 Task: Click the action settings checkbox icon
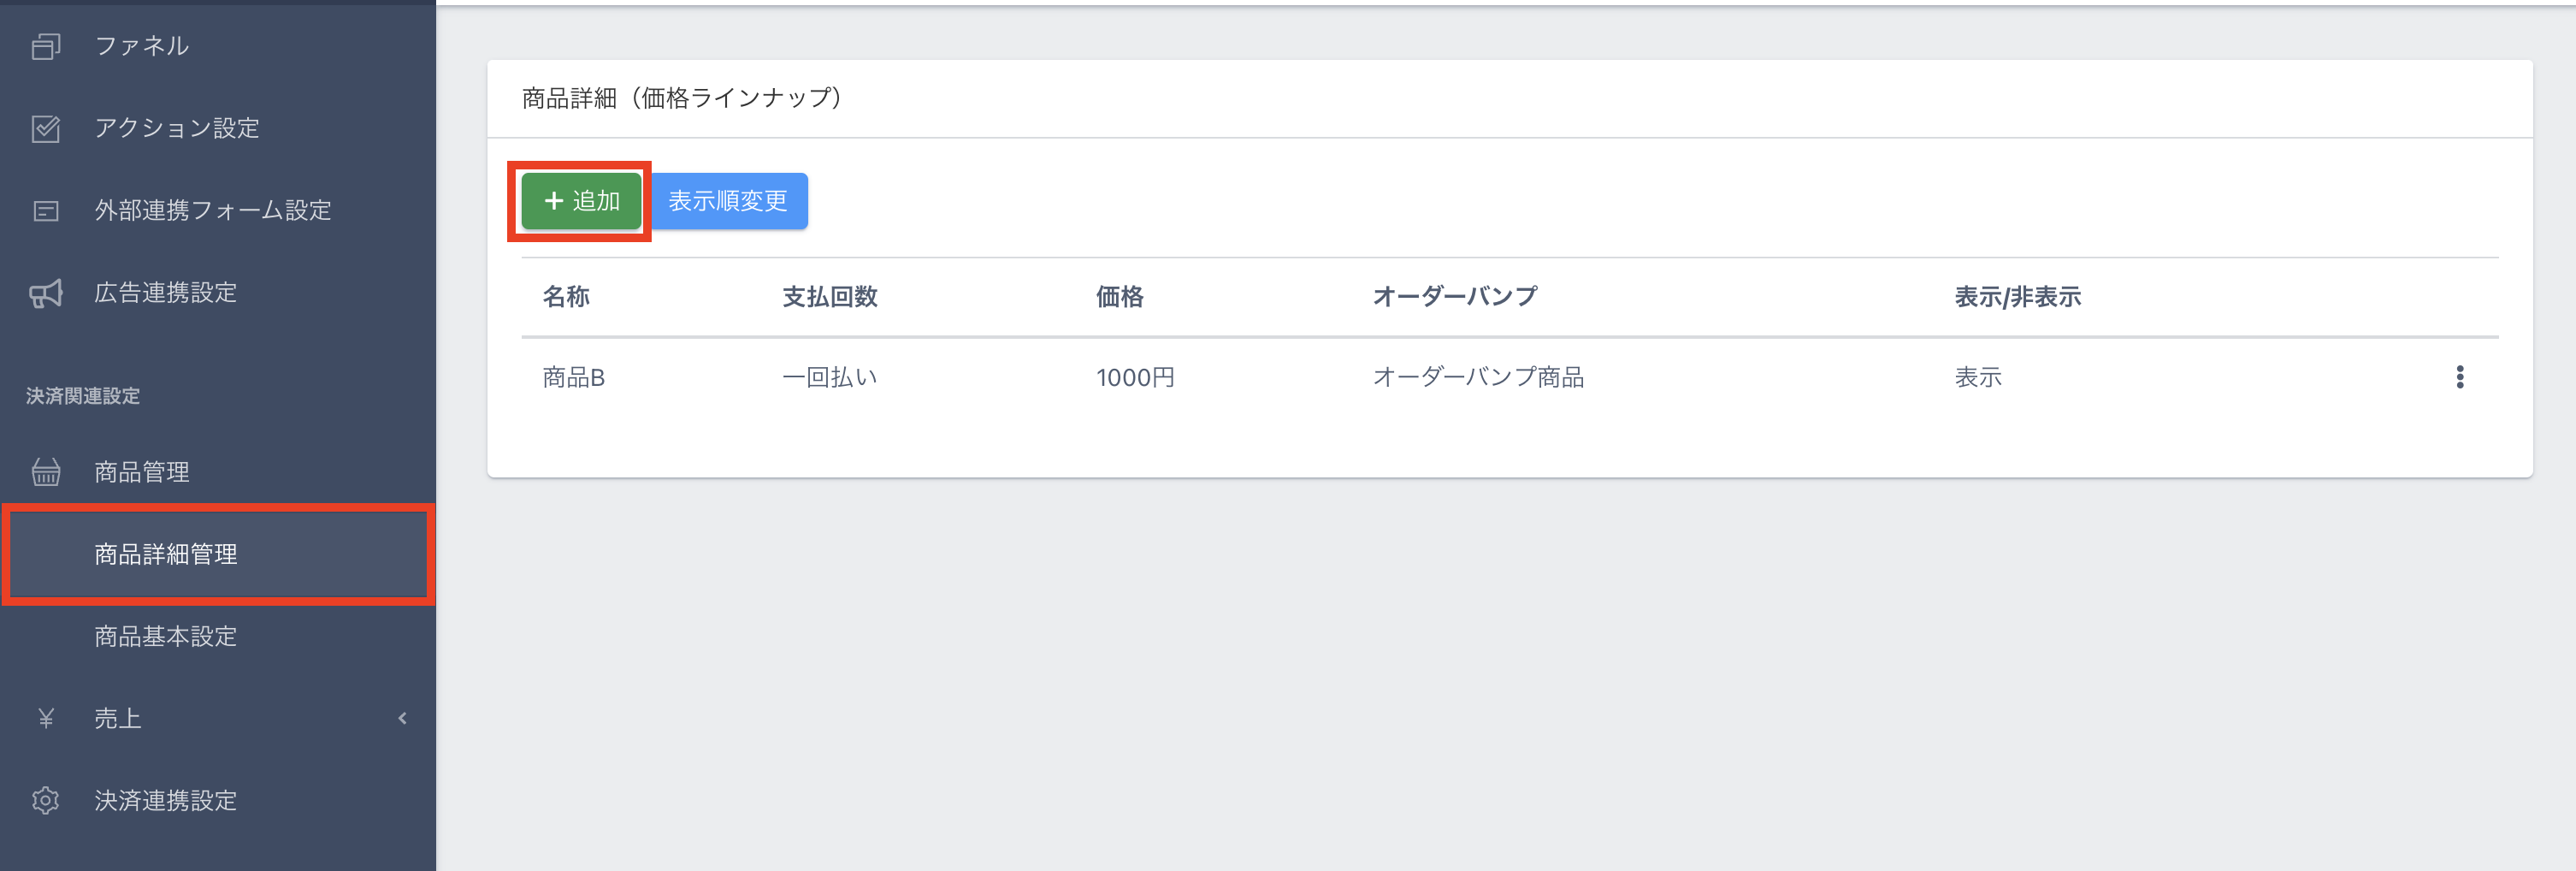pos(46,128)
